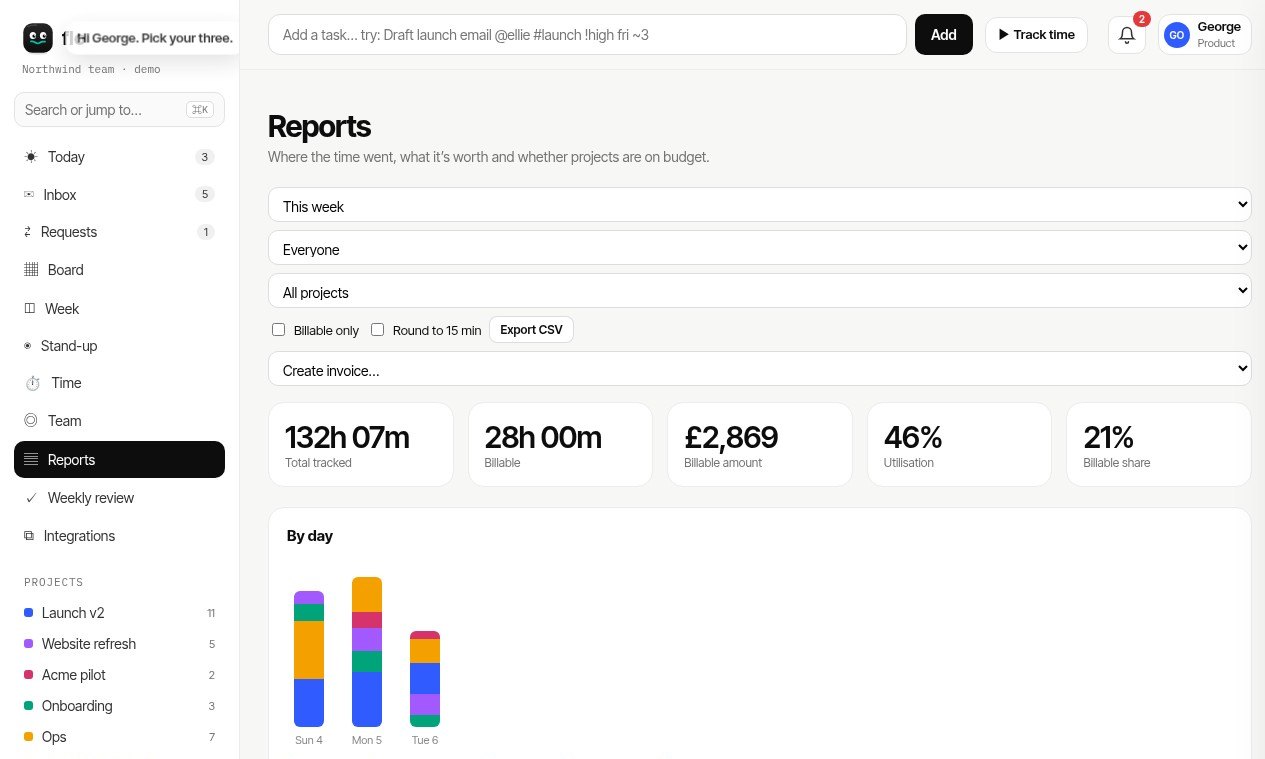Click the GO user avatar
Viewport: 1265px width, 759px height.
tap(1177, 35)
